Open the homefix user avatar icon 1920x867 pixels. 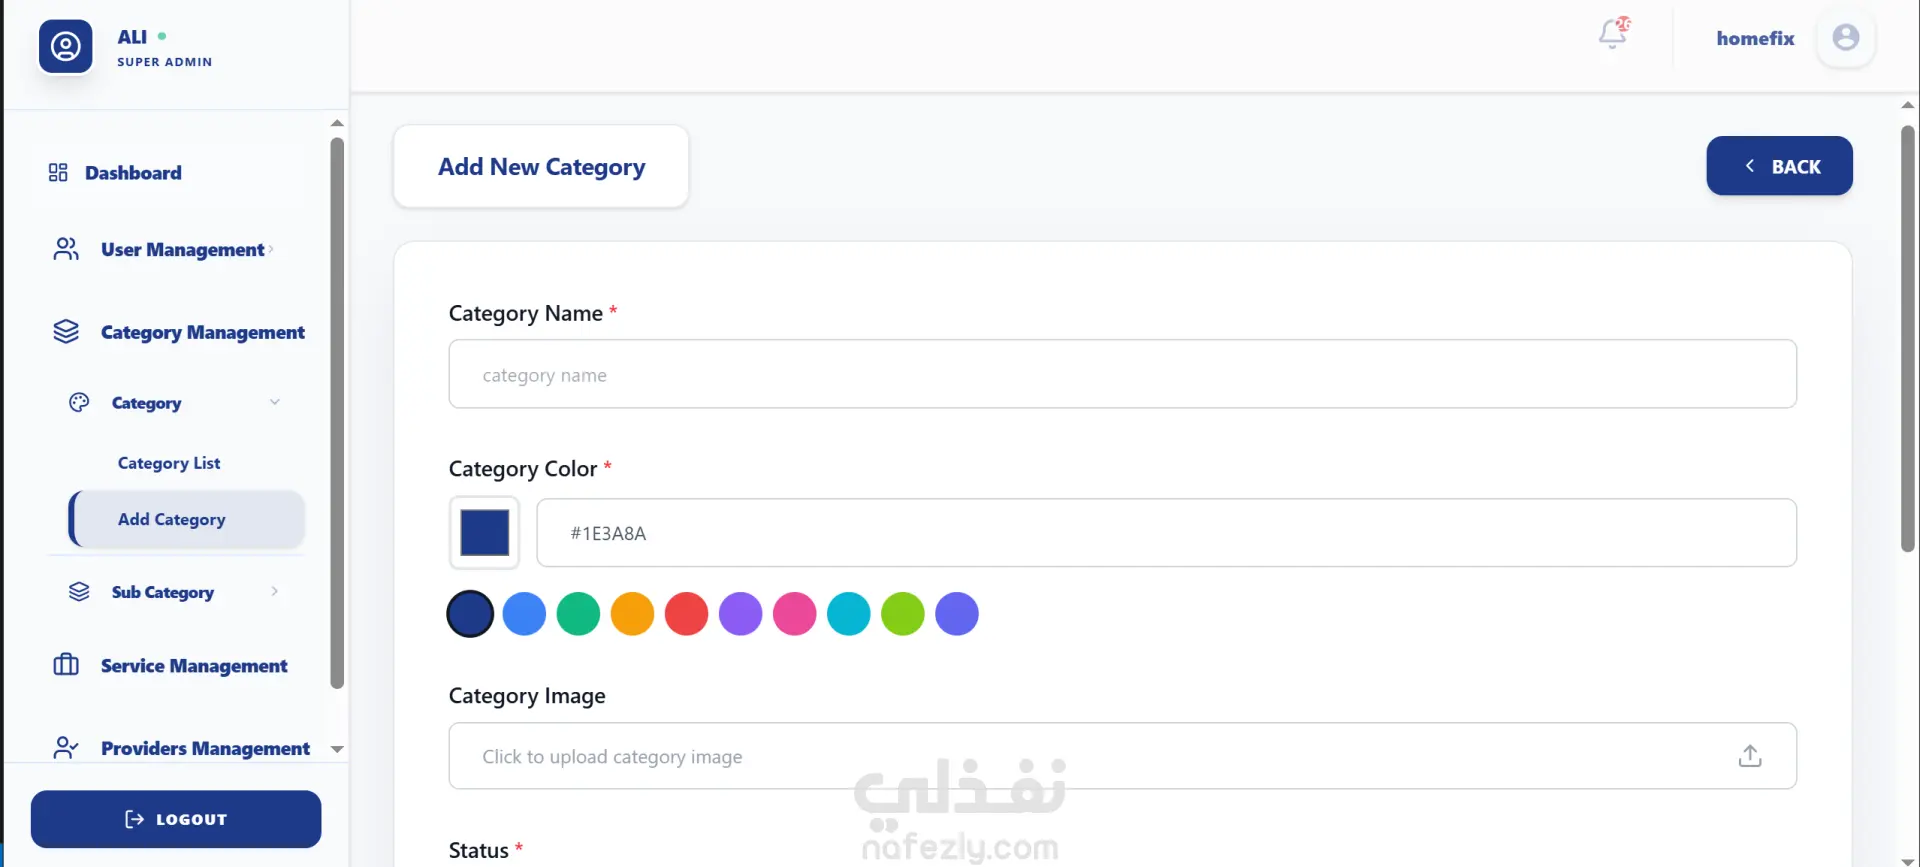point(1845,38)
